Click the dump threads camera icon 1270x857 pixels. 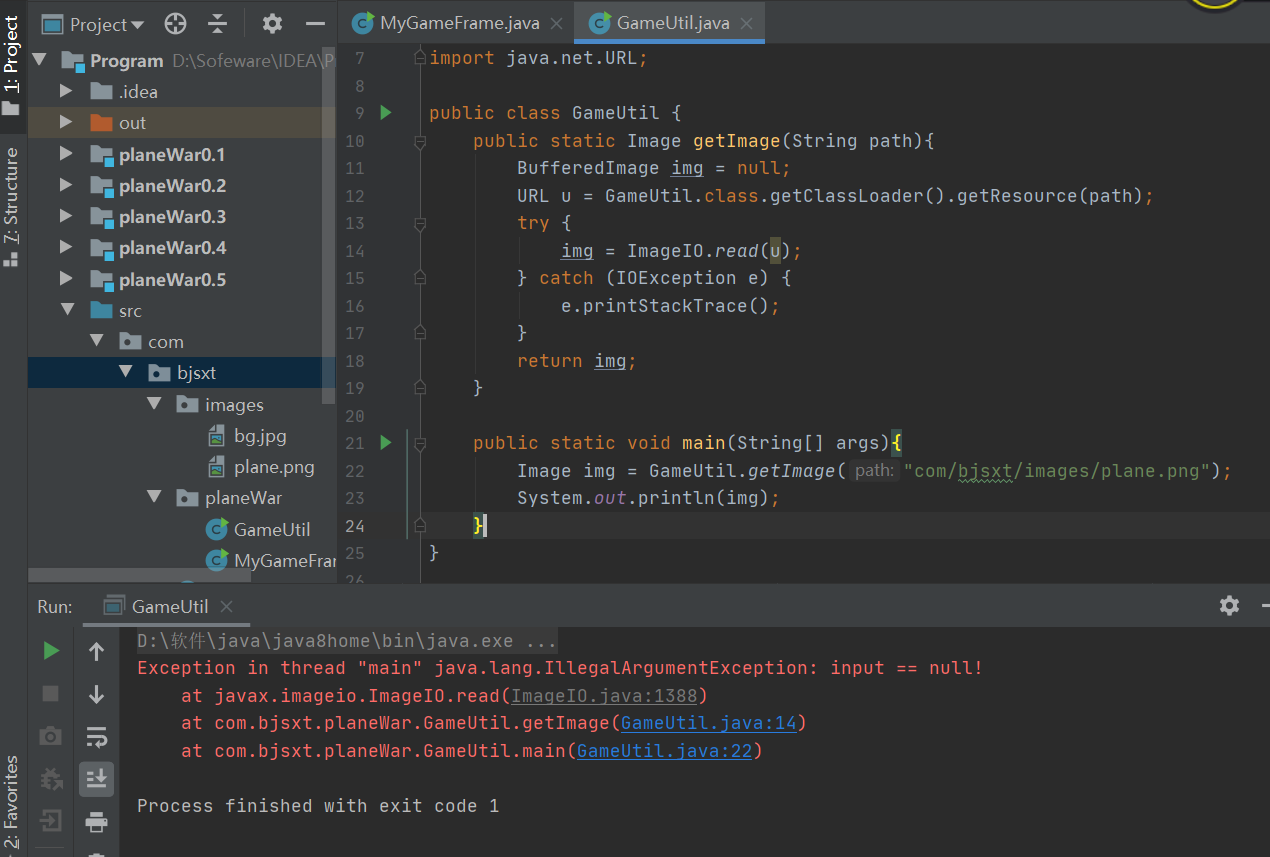50,737
